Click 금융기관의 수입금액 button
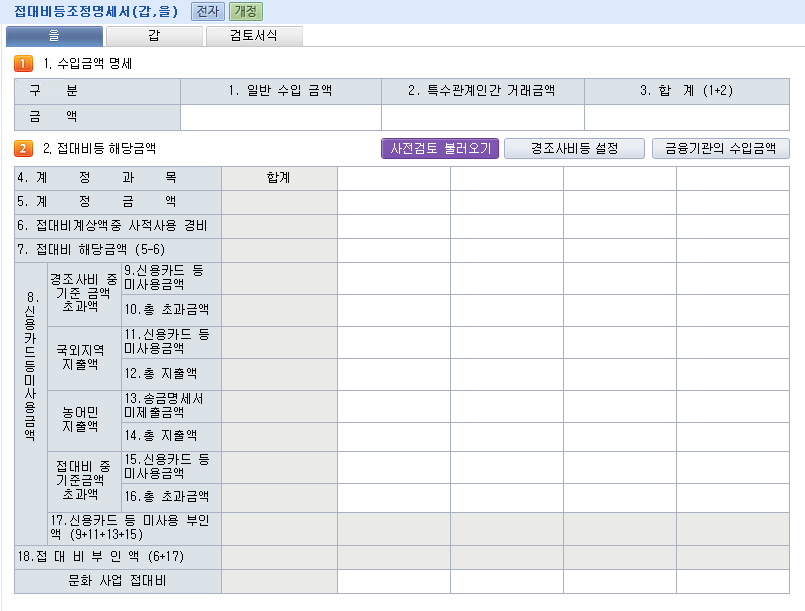 pos(720,148)
